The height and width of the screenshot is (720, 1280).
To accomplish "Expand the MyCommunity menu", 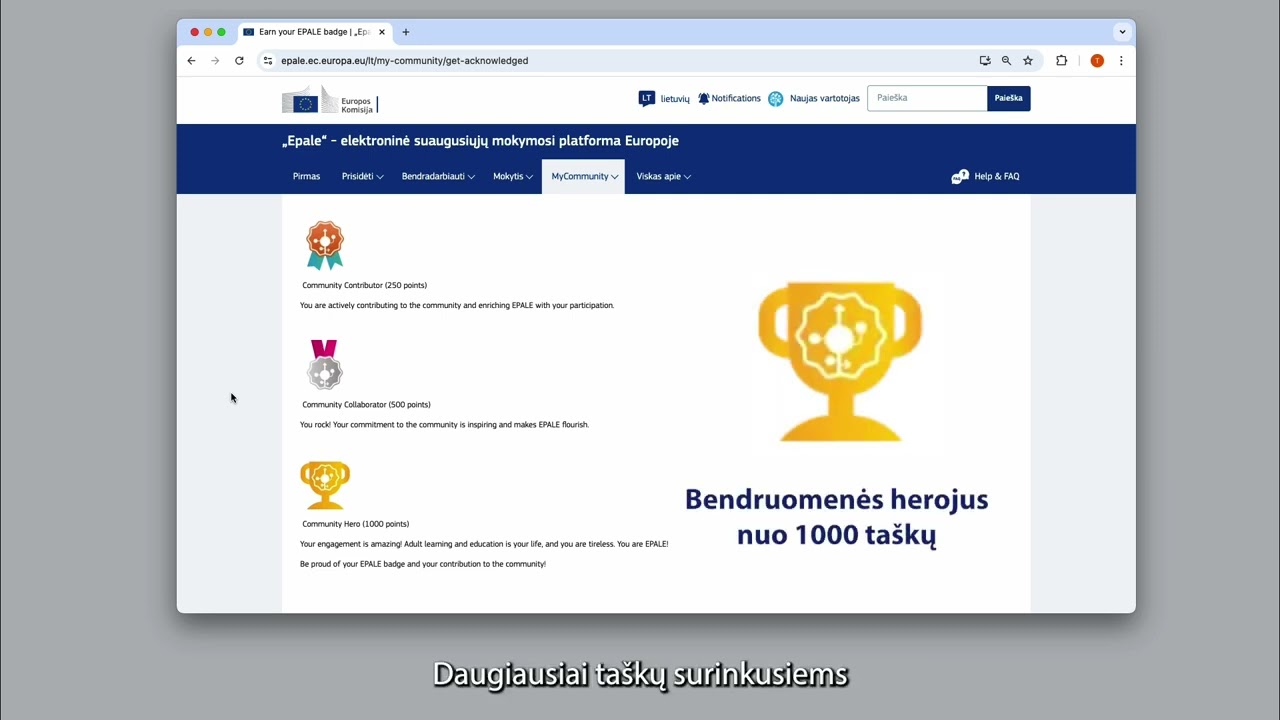I will point(584,176).
